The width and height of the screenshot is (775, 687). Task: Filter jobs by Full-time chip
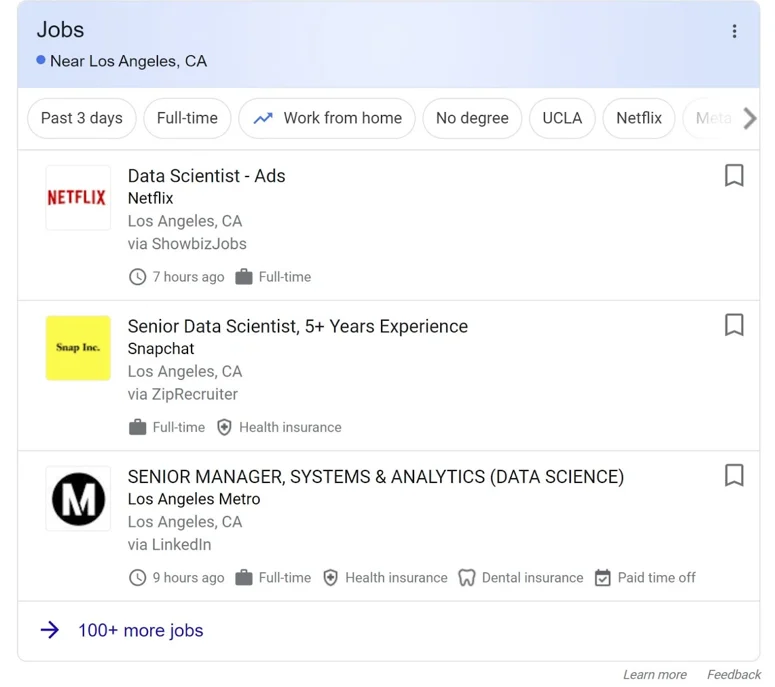tap(187, 118)
